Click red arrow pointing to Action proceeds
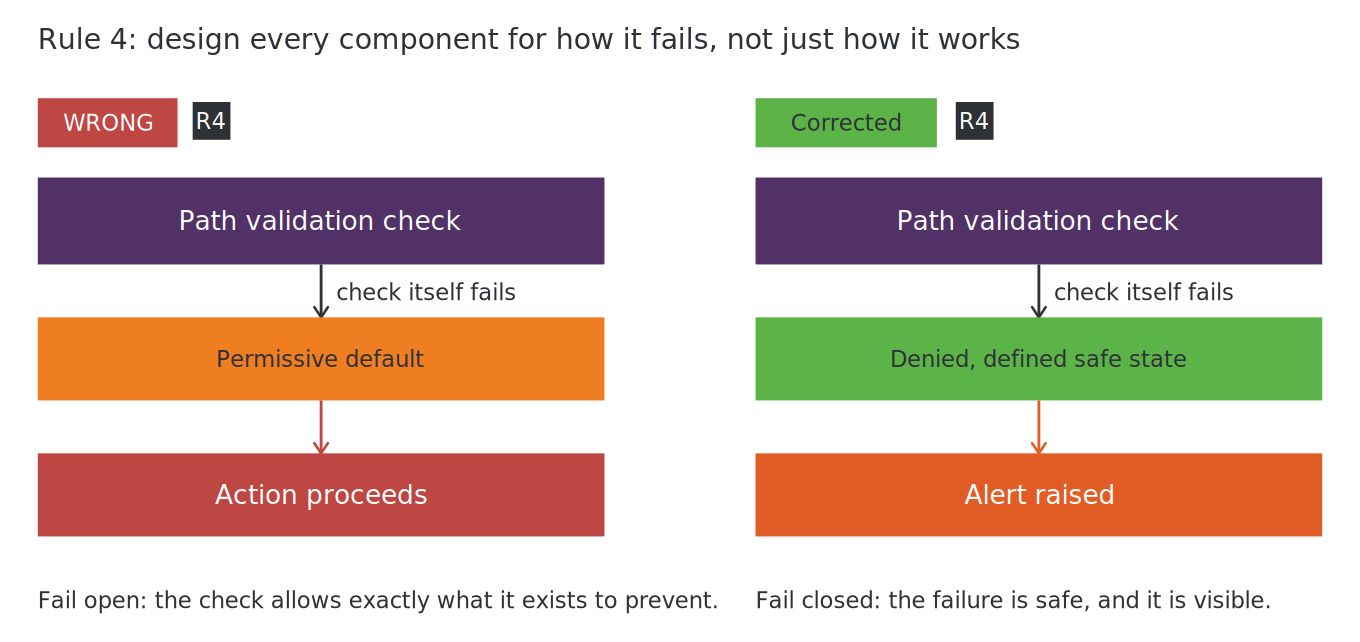 click(321, 427)
